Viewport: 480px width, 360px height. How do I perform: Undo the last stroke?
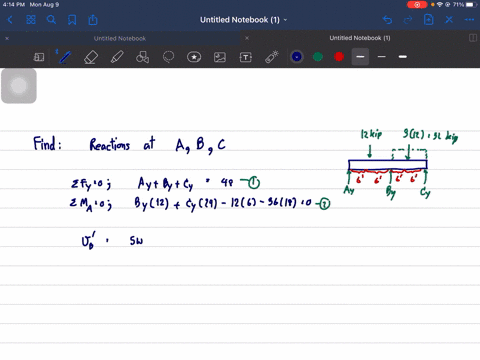pyautogui.click(x=387, y=20)
